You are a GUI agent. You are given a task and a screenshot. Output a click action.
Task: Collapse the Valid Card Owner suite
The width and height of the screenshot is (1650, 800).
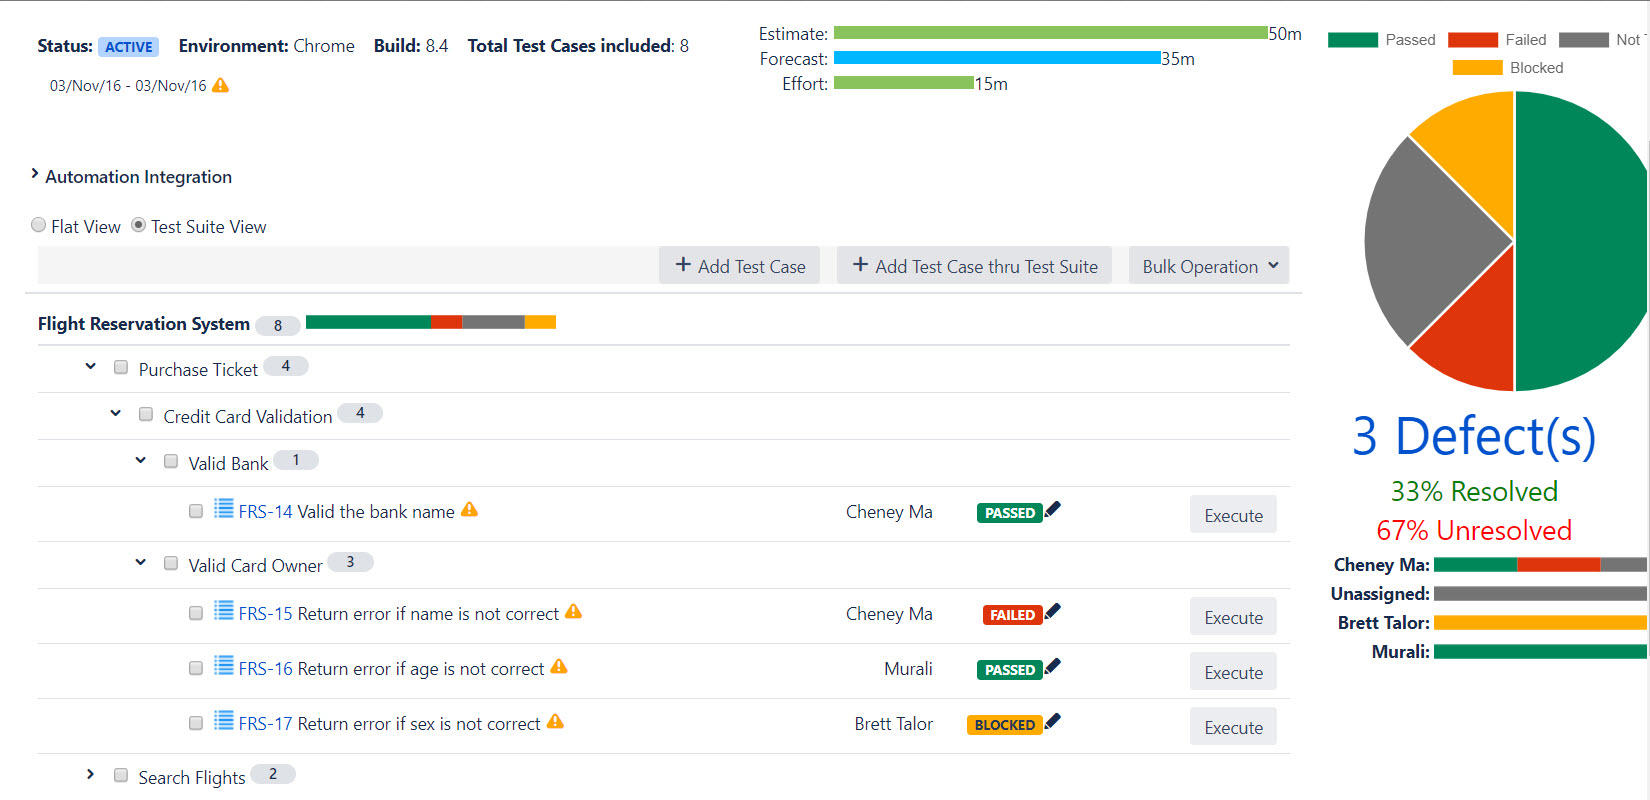(x=141, y=562)
